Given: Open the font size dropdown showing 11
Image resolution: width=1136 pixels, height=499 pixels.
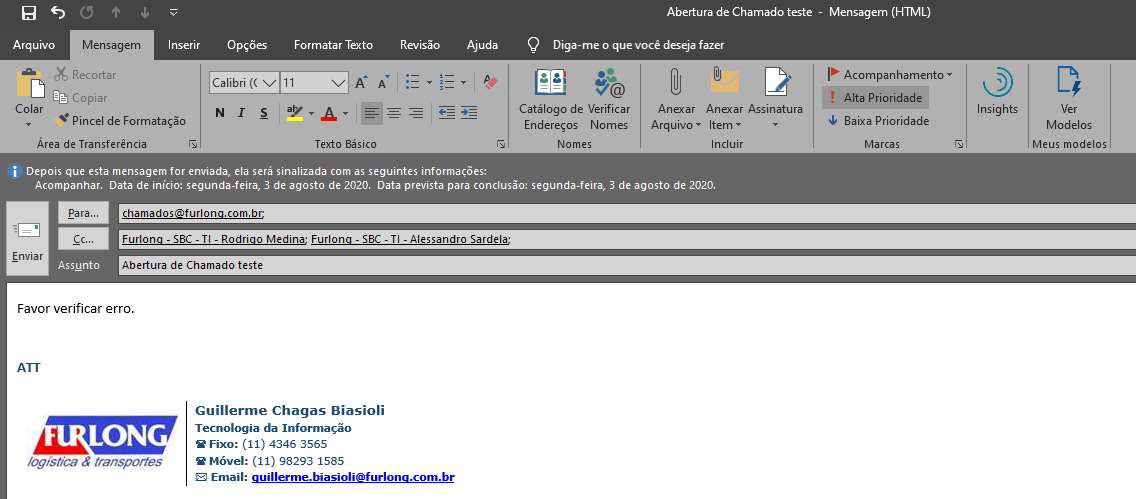Looking at the screenshot, I should coord(338,83).
